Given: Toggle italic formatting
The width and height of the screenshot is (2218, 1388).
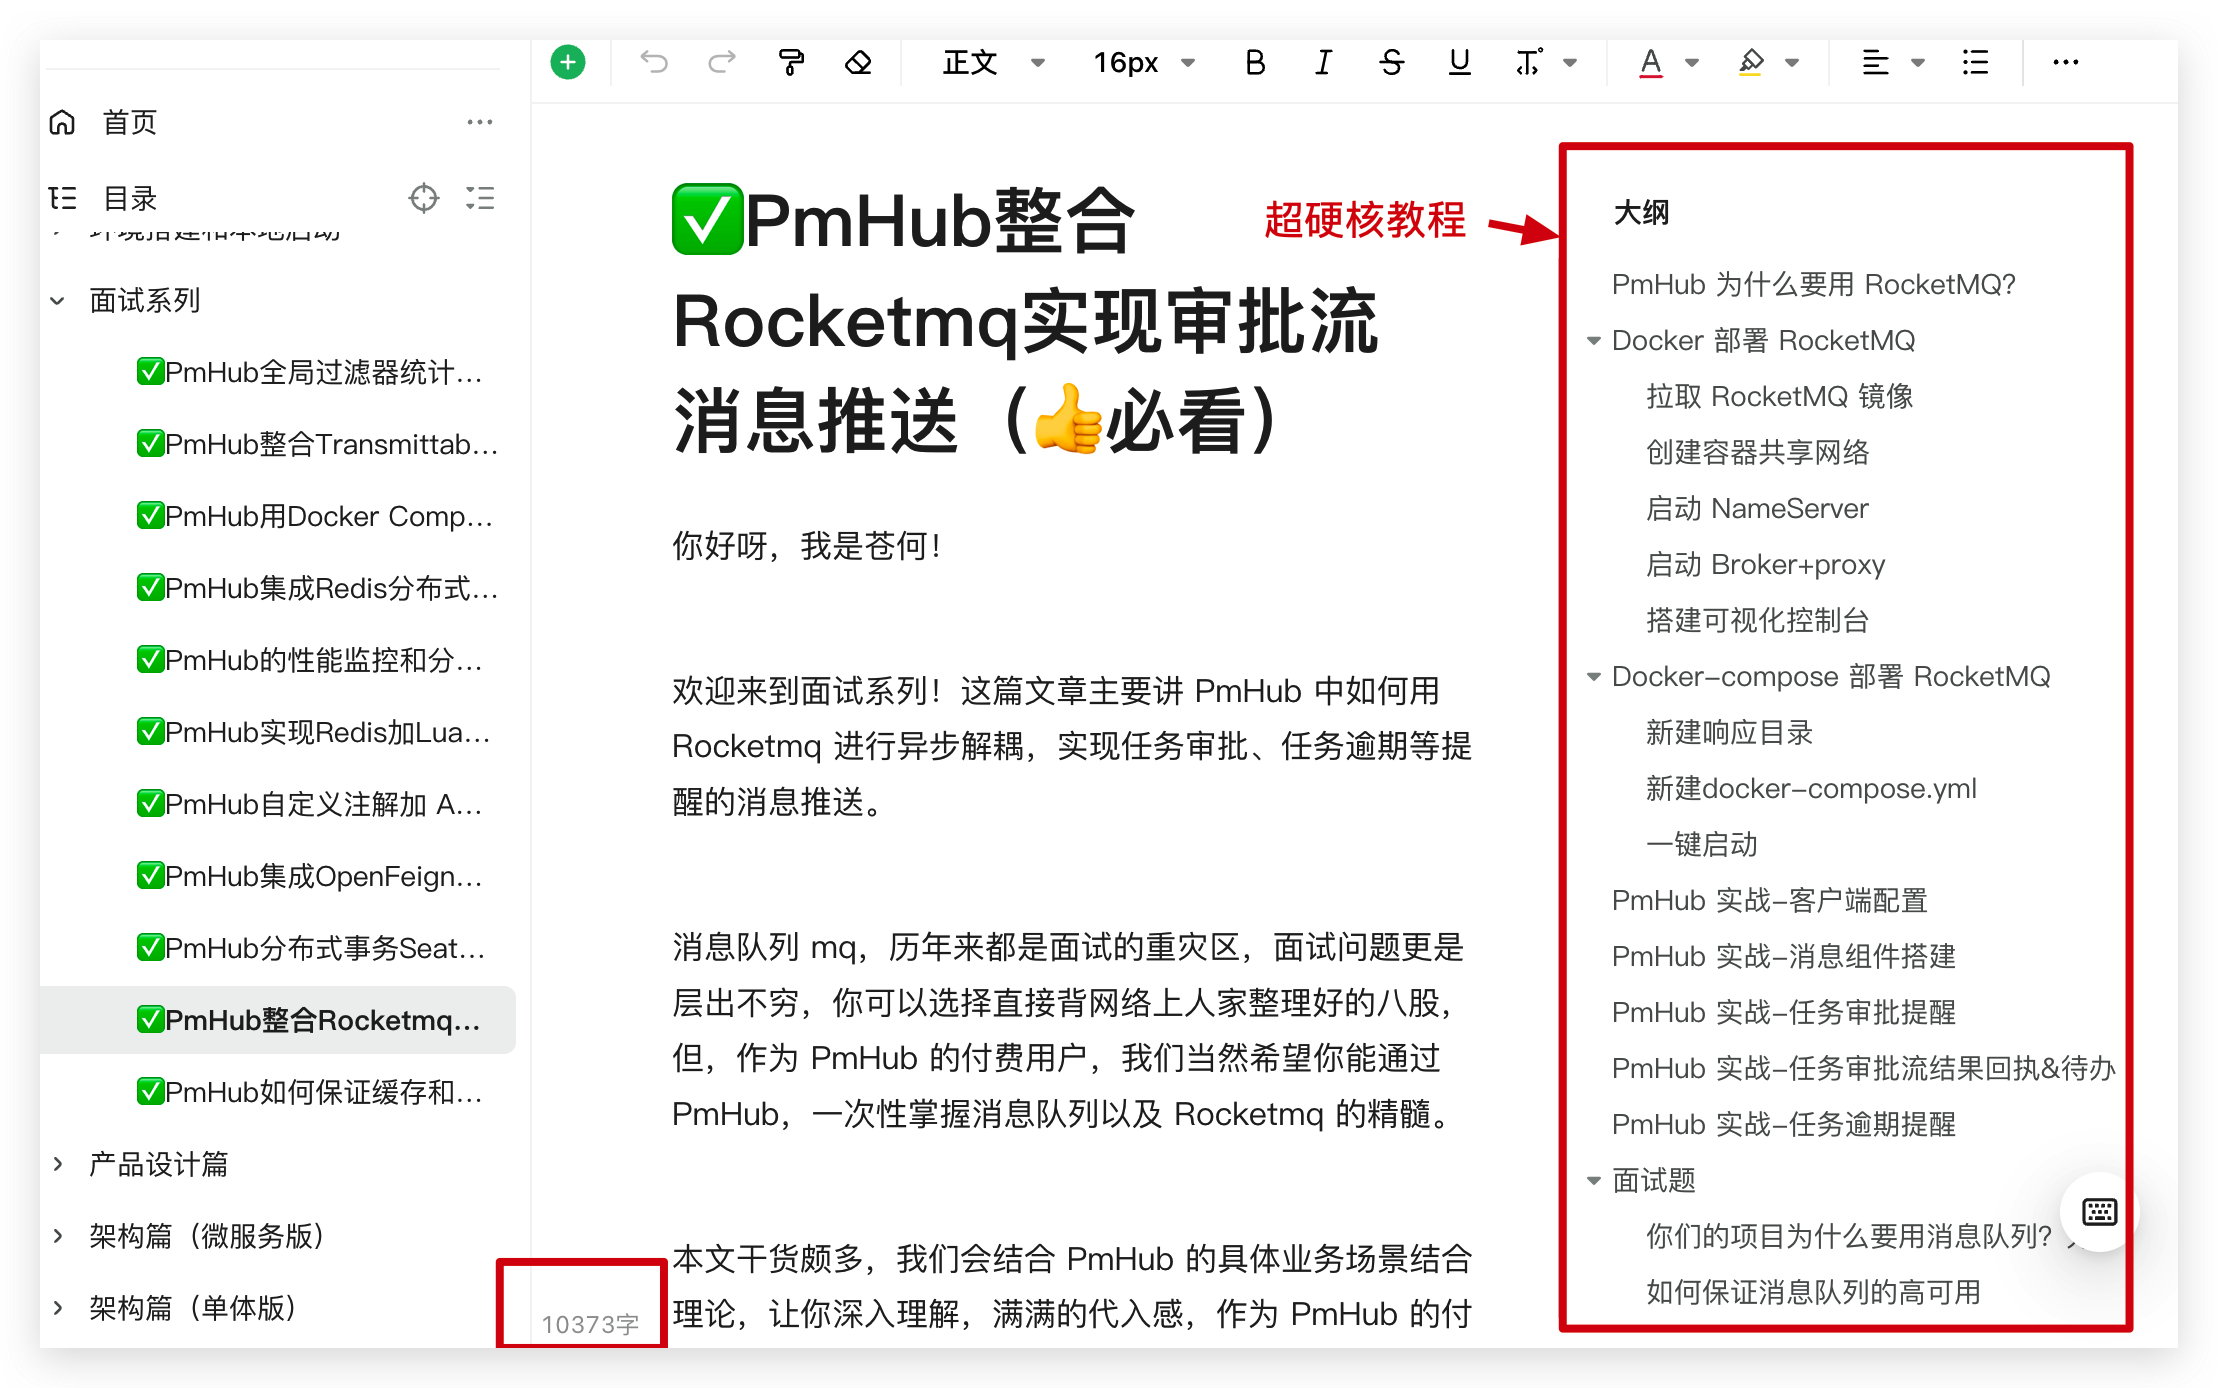Looking at the screenshot, I should [x=1323, y=62].
